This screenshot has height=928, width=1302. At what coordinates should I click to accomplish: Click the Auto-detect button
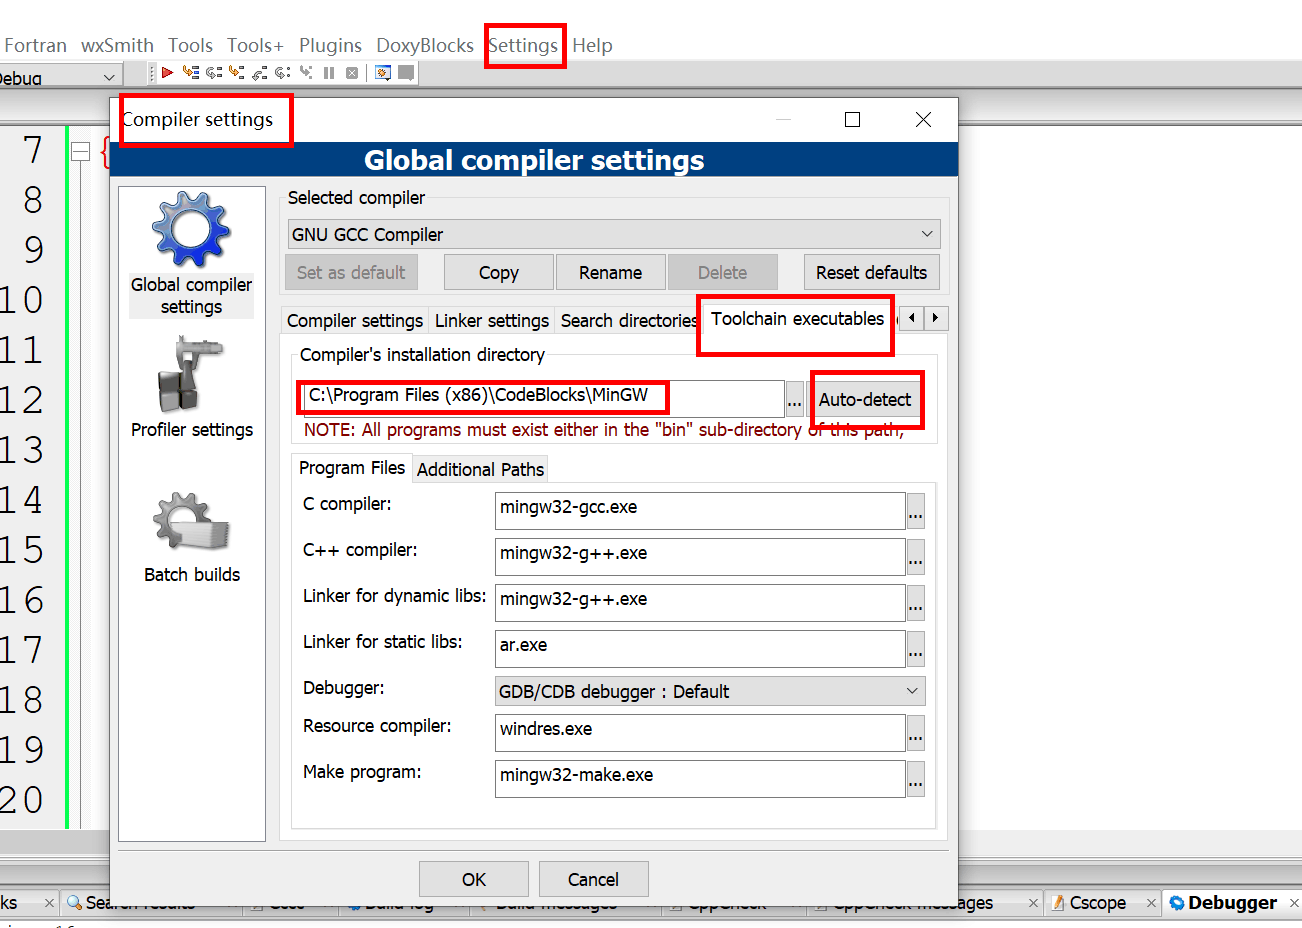(x=865, y=399)
